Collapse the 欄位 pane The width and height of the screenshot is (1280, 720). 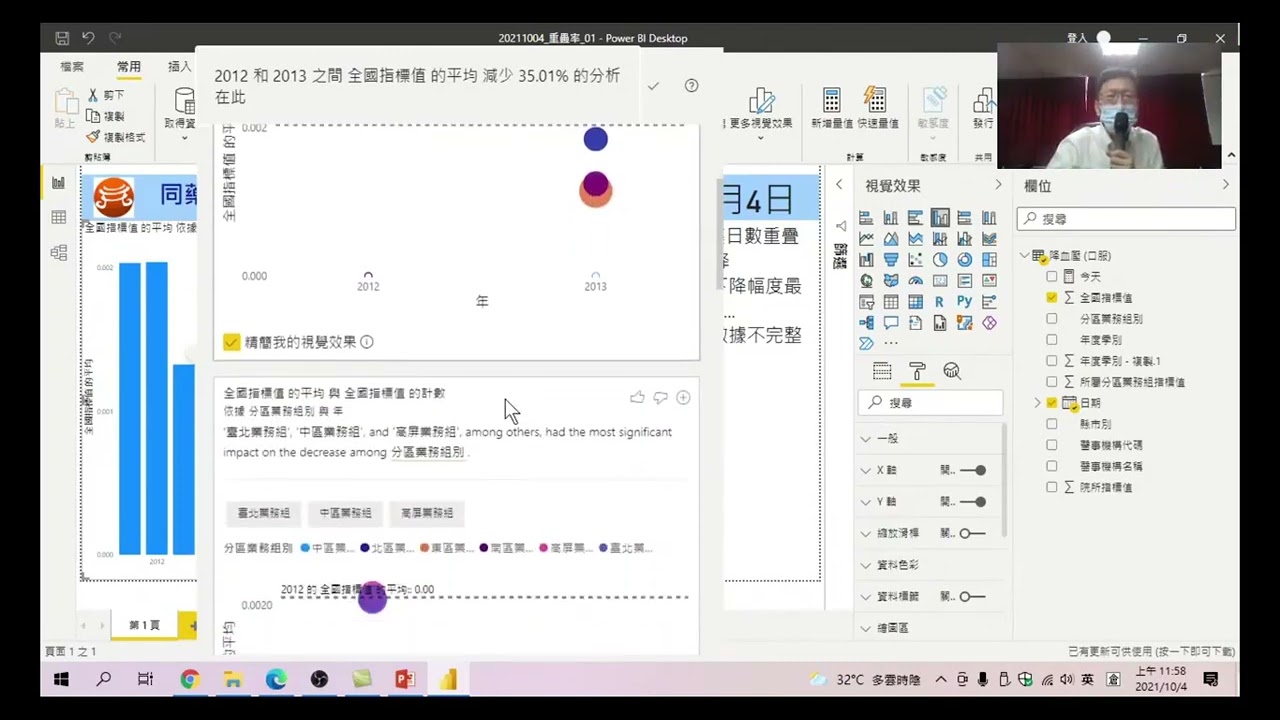(x=1226, y=185)
